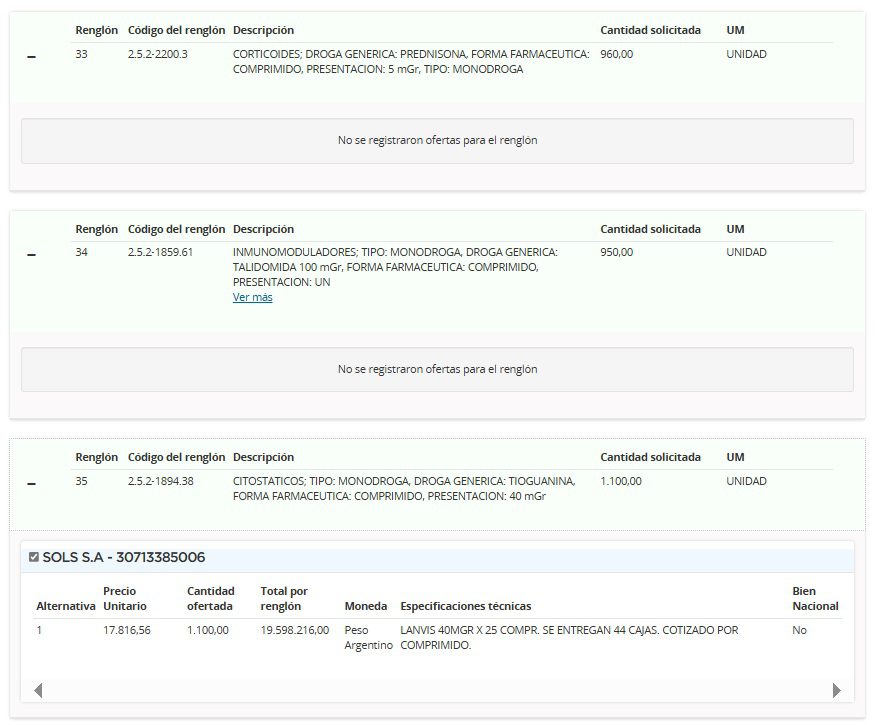The image size is (881, 725).
Task: Select the total value 19.598.216,00
Action: point(294,630)
